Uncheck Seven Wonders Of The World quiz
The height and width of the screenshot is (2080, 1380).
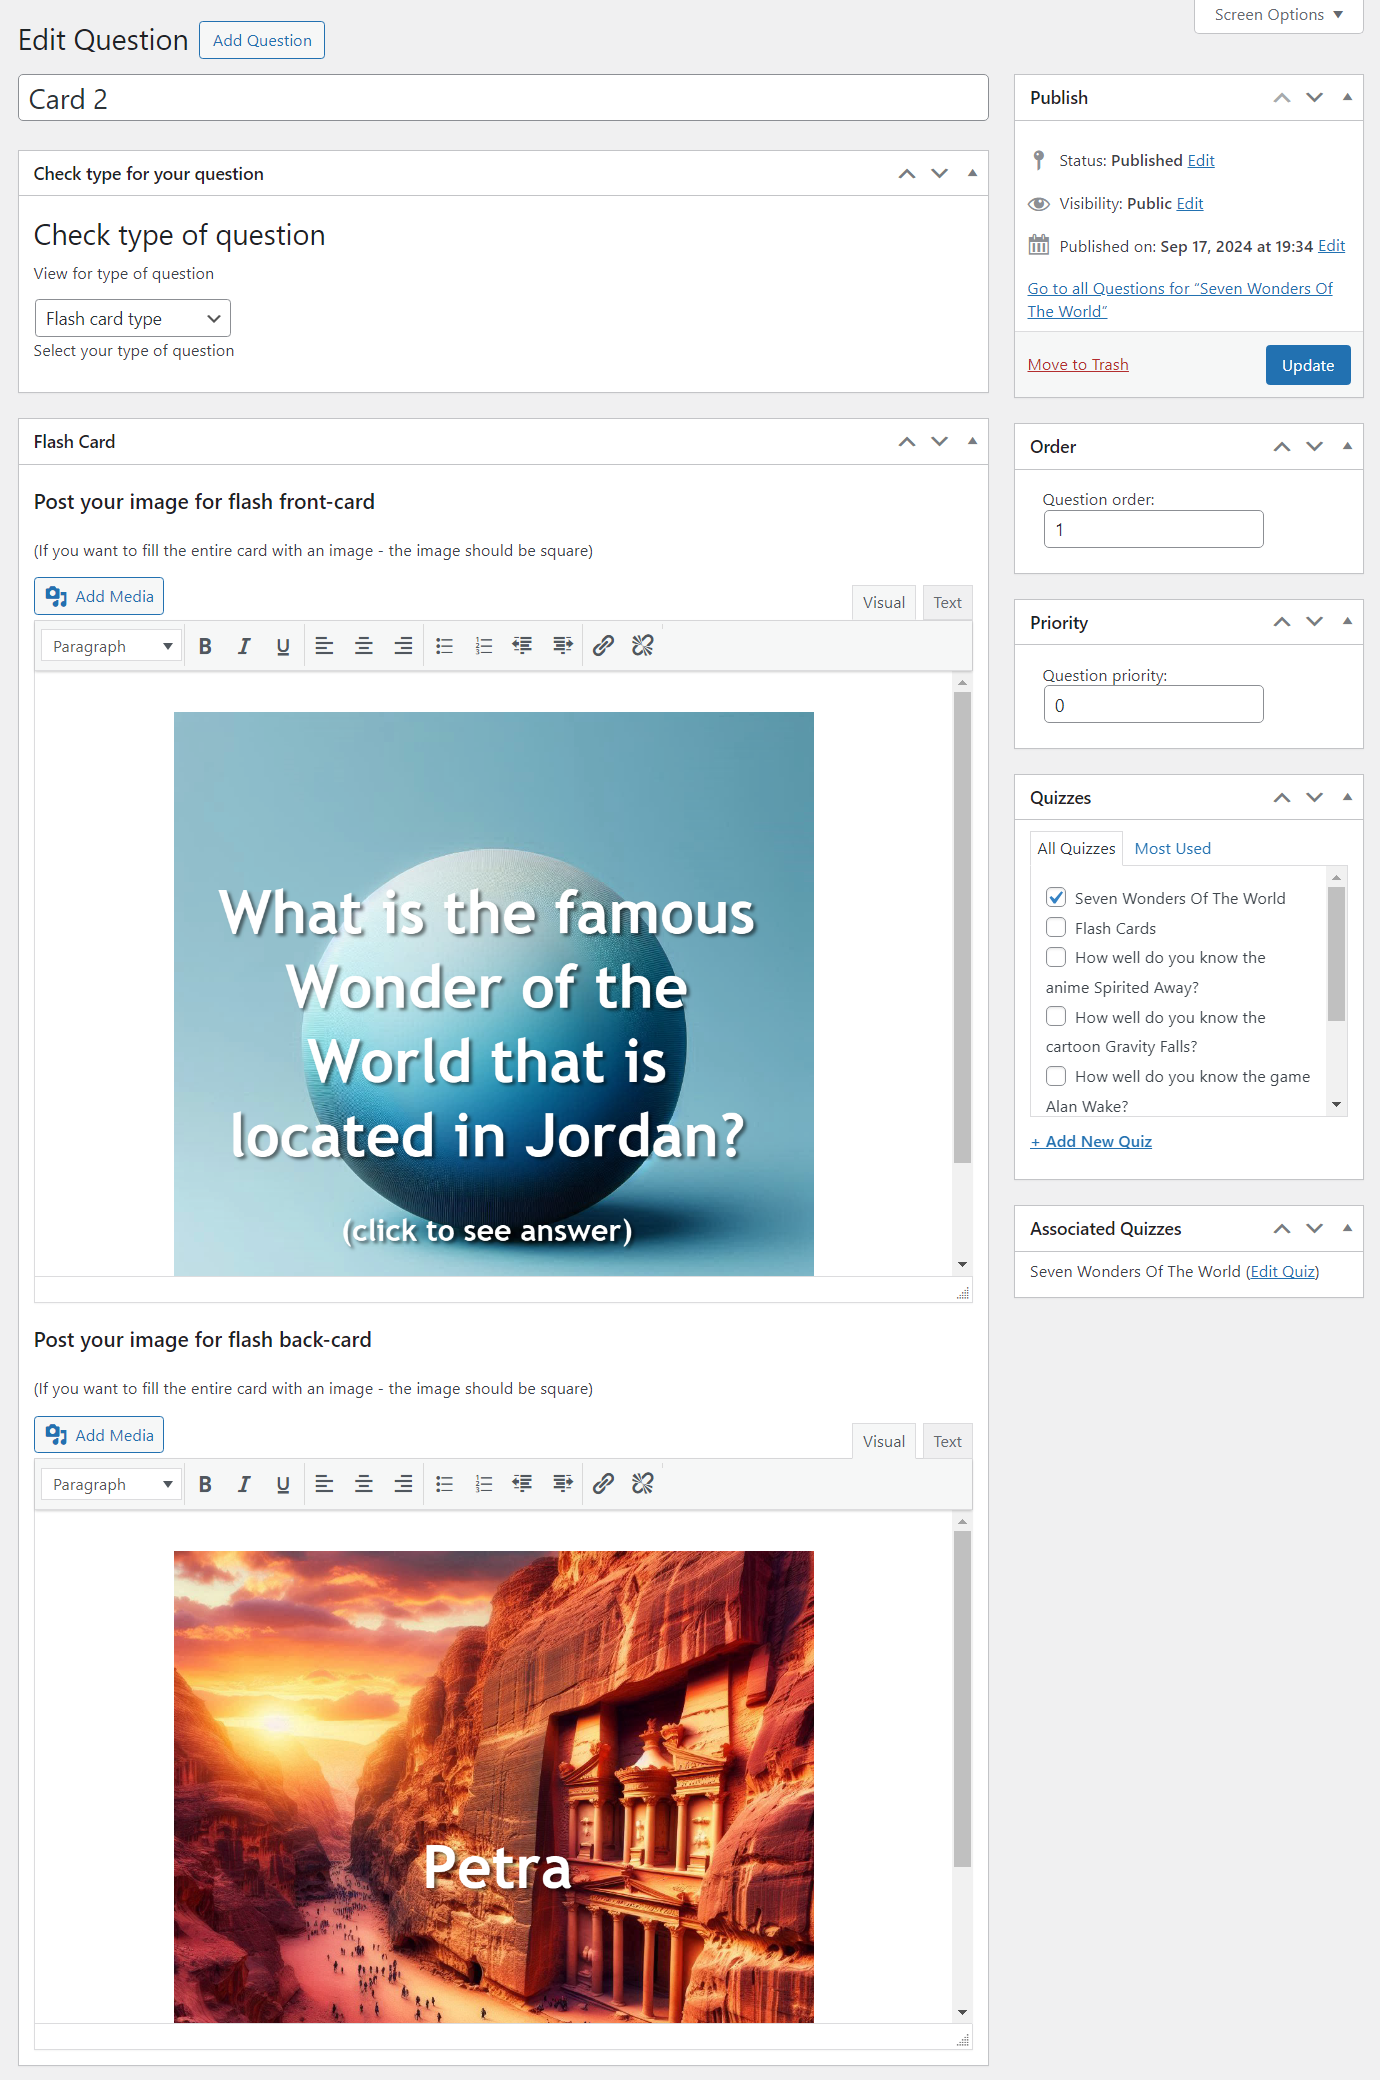1056,897
